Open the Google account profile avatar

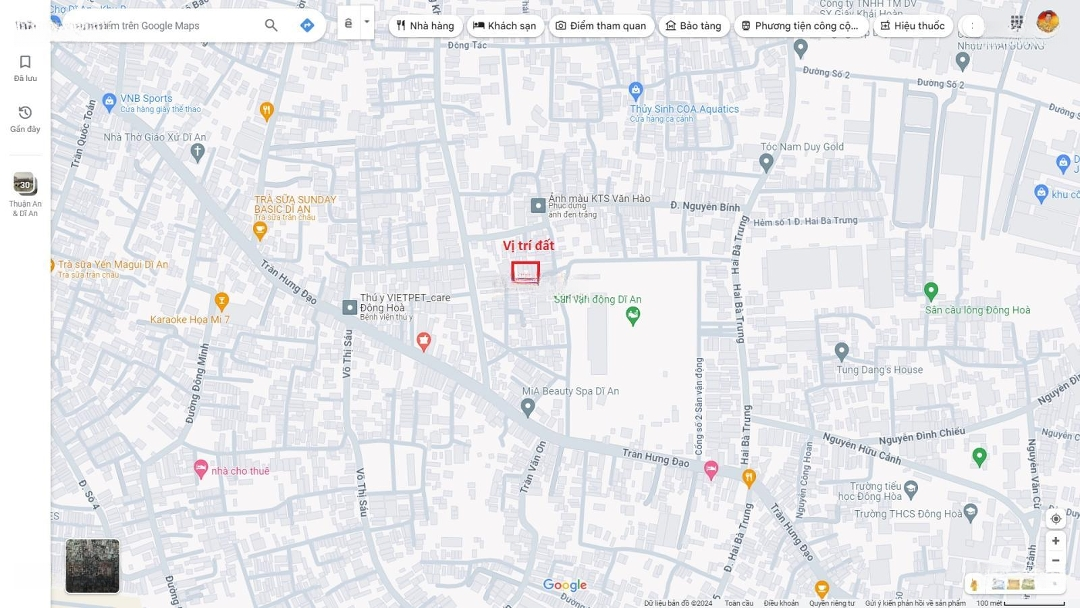click(x=1047, y=22)
